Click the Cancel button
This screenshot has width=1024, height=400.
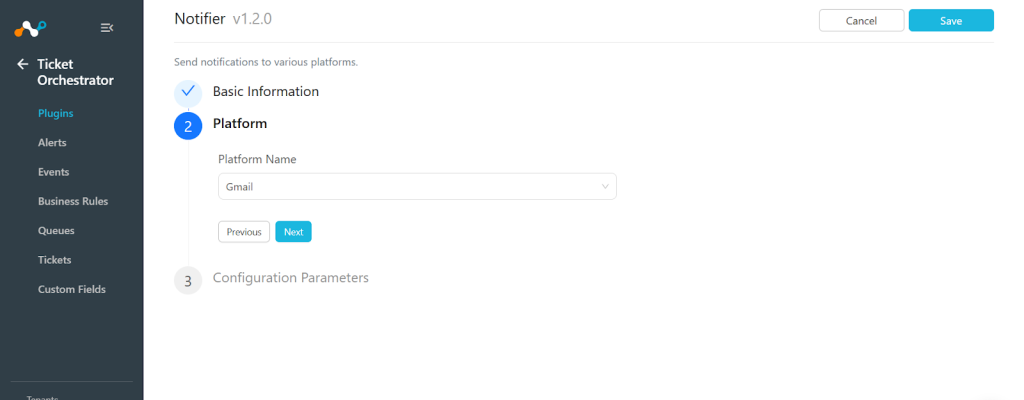861,20
